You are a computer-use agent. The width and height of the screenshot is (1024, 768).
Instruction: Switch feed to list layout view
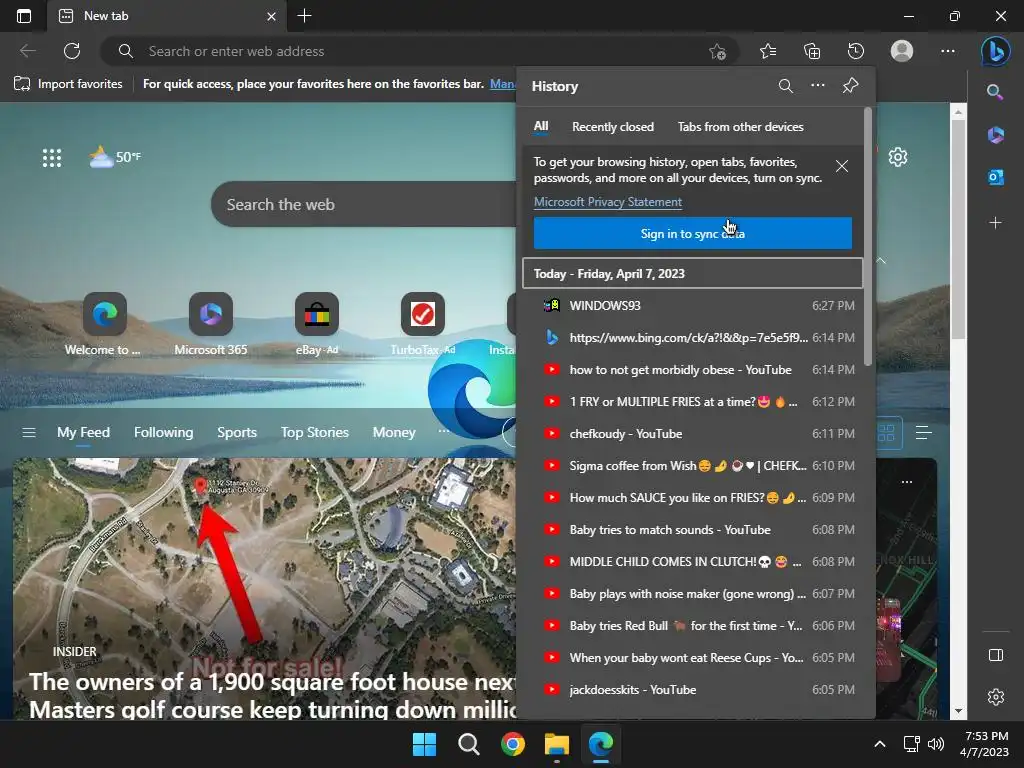923,432
